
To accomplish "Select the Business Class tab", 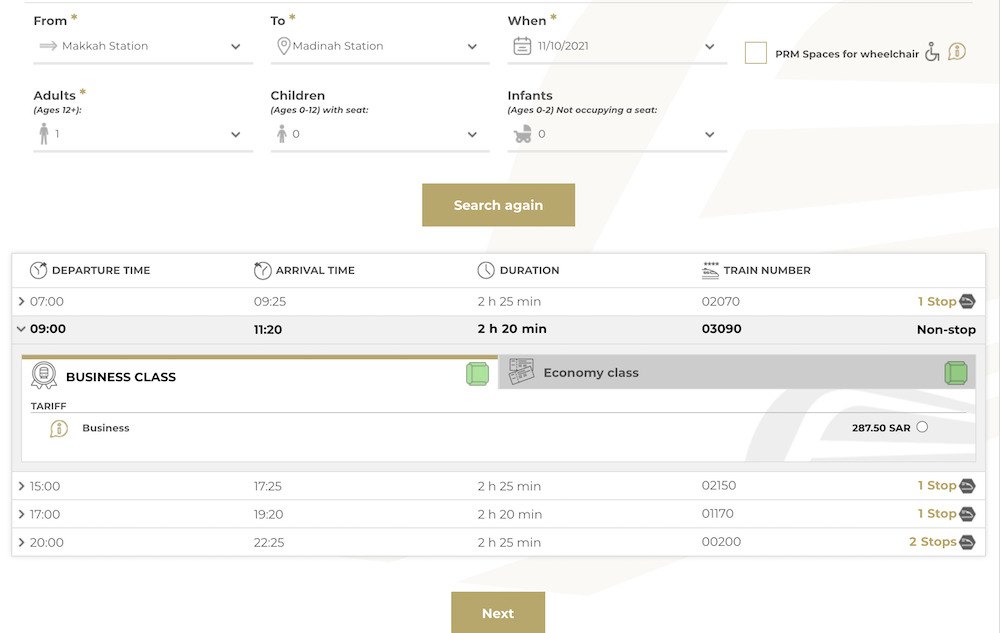I will point(121,377).
